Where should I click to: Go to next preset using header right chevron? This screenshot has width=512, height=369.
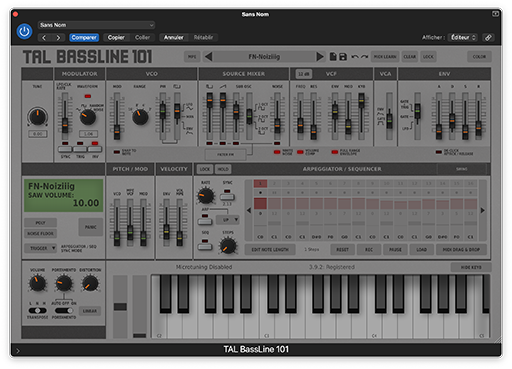[x=58, y=38]
